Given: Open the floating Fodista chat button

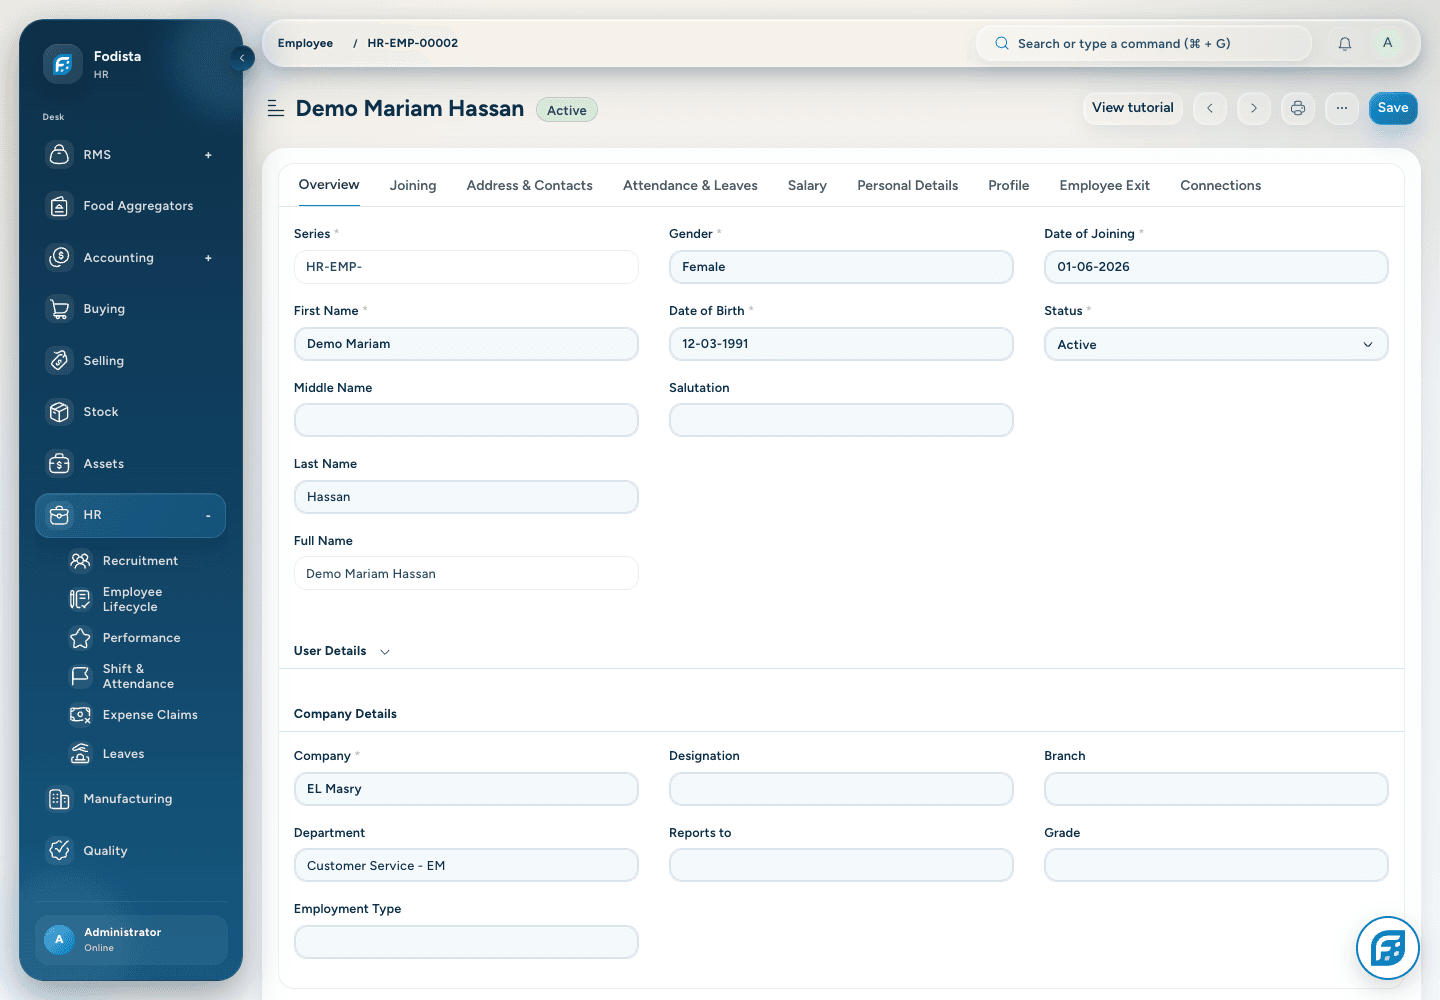Looking at the screenshot, I should [1388, 948].
